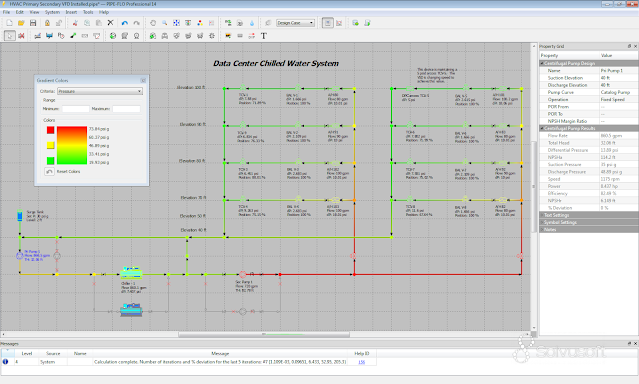Open Help ID link 156
The height and width of the screenshot is (384, 639).
(x=361, y=362)
